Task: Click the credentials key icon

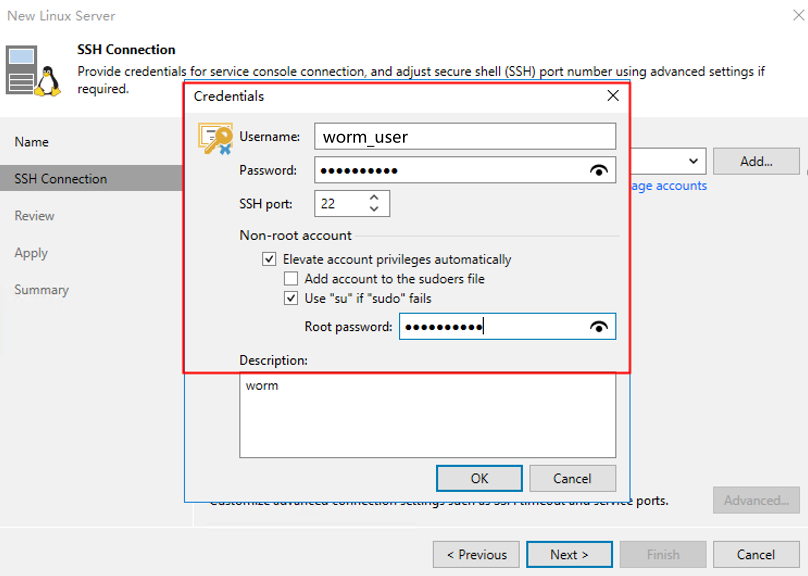Action: (215, 140)
